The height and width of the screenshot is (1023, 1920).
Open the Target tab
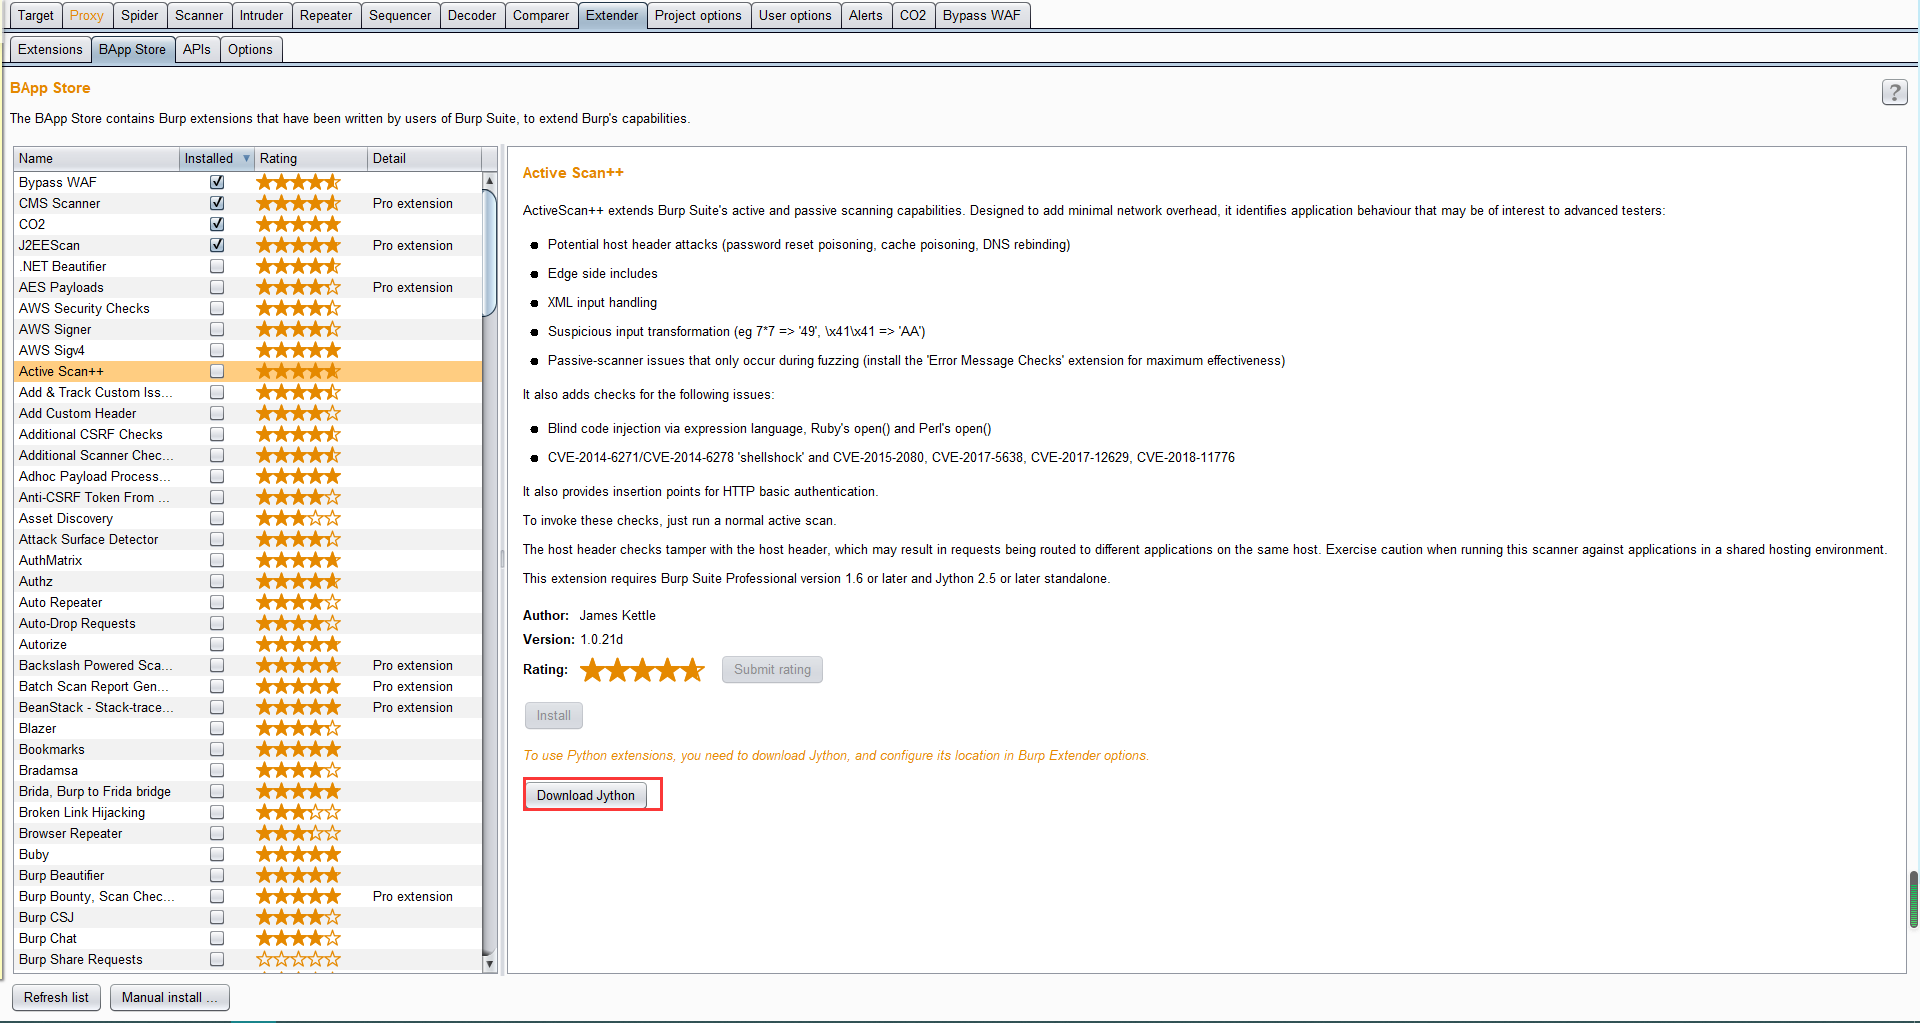point(36,15)
